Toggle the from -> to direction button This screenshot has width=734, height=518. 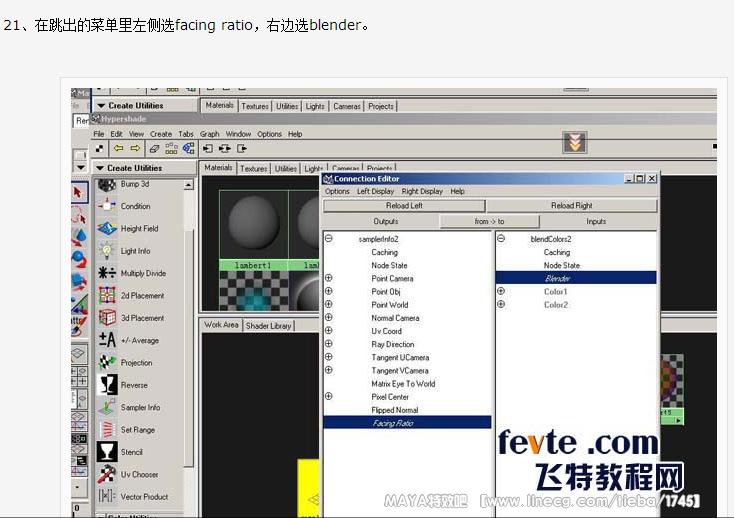pyautogui.click(x=490, y=221)
